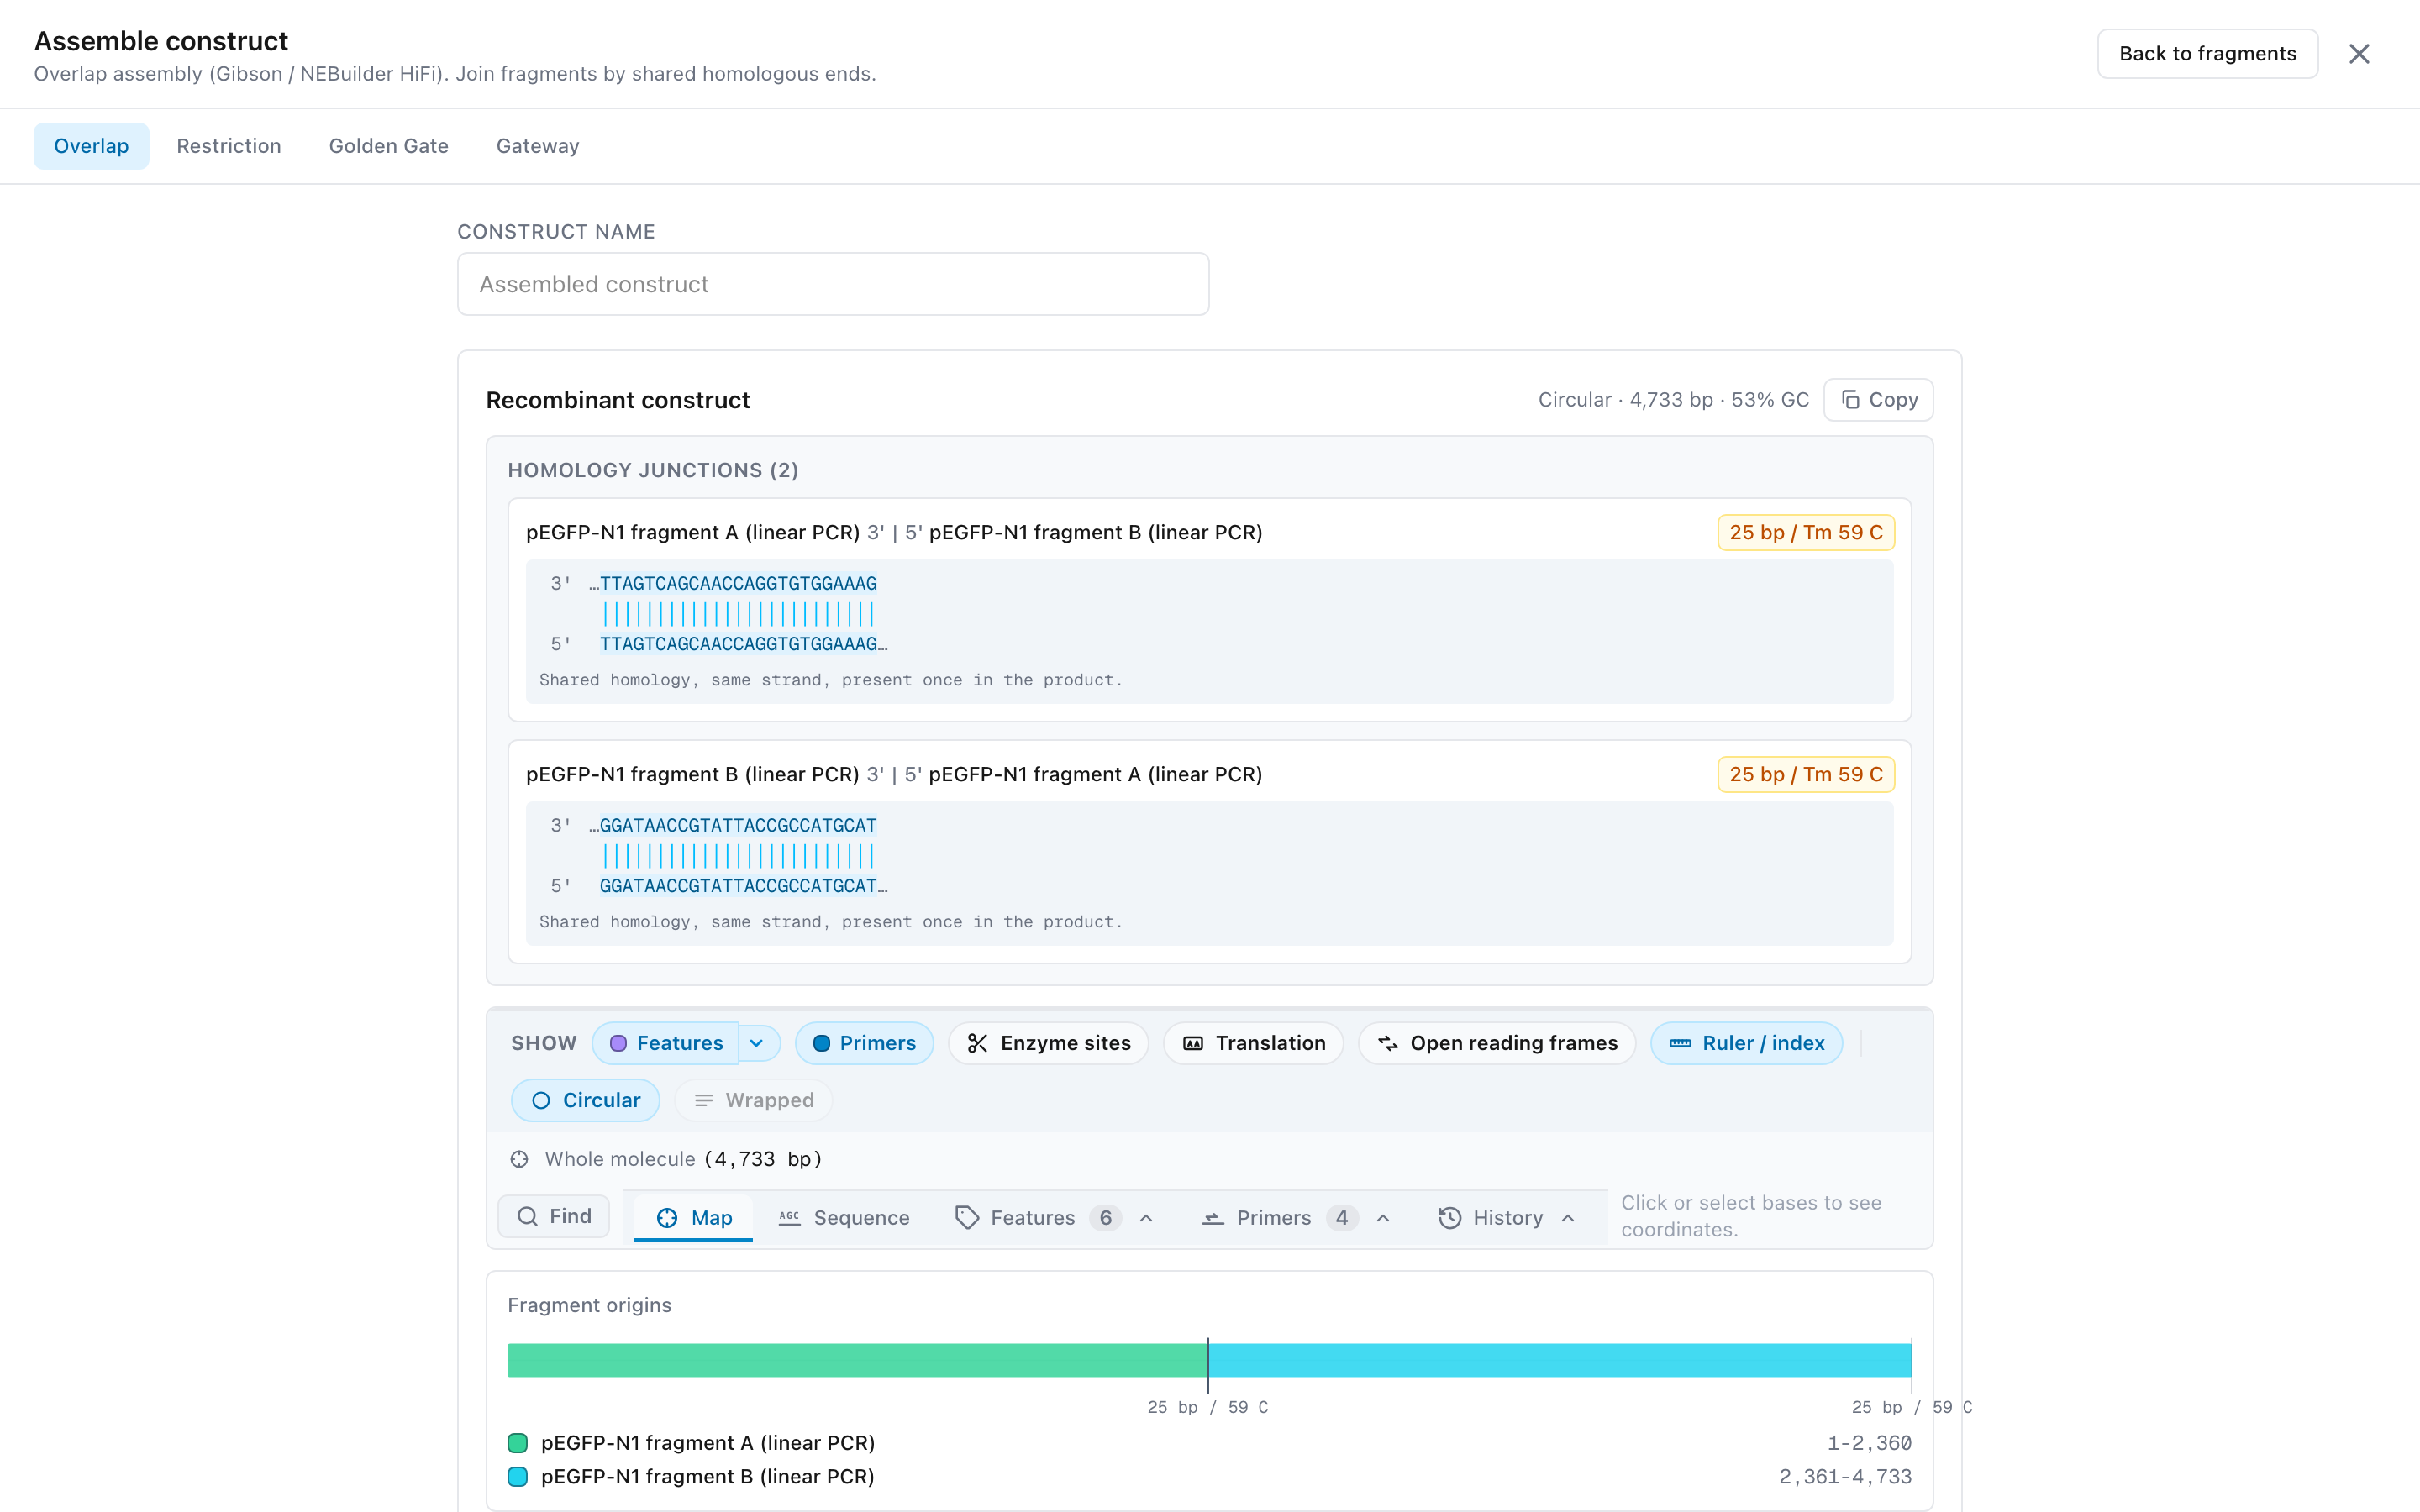Switch to the Restriction tab
Viewport: 2420px width, 1512px height.
[x=229, y=146]
